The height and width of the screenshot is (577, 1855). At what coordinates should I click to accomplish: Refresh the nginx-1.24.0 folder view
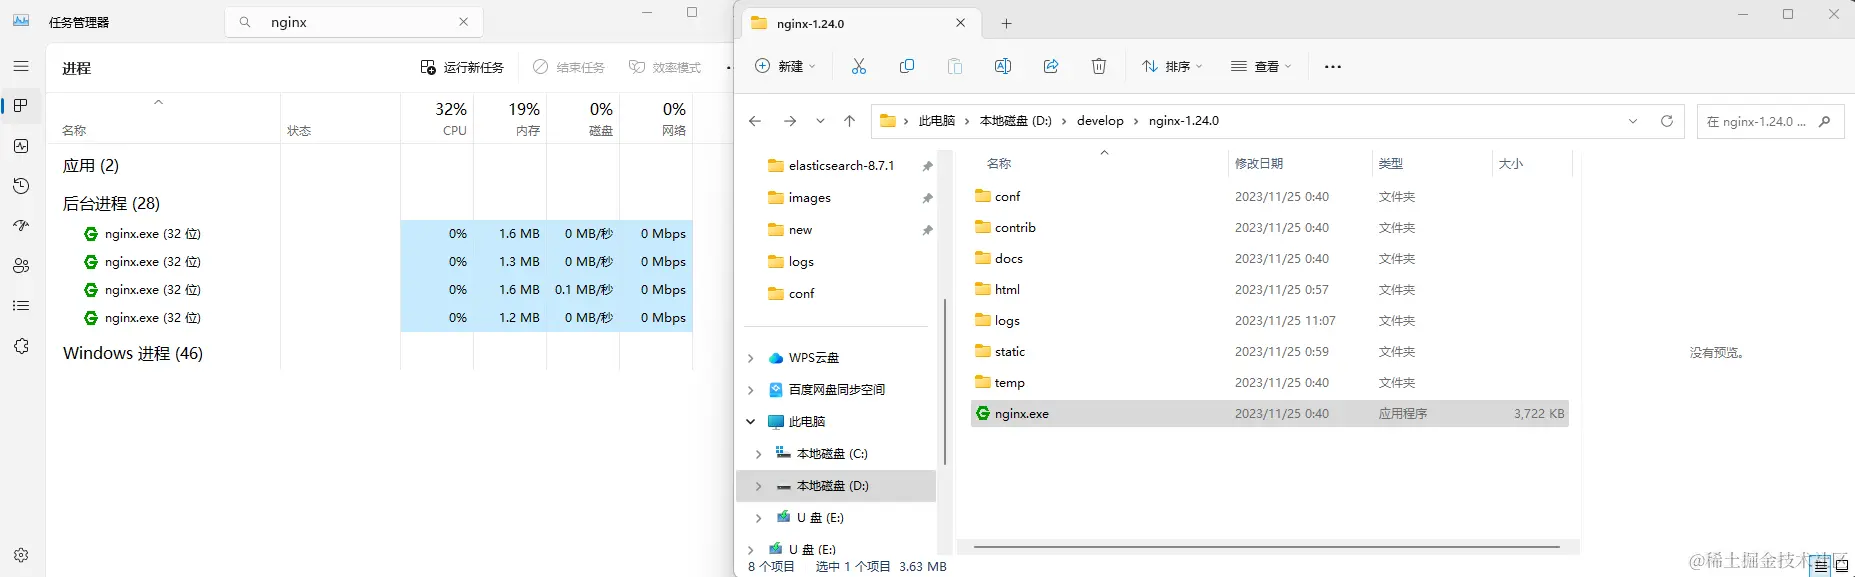1667,121
